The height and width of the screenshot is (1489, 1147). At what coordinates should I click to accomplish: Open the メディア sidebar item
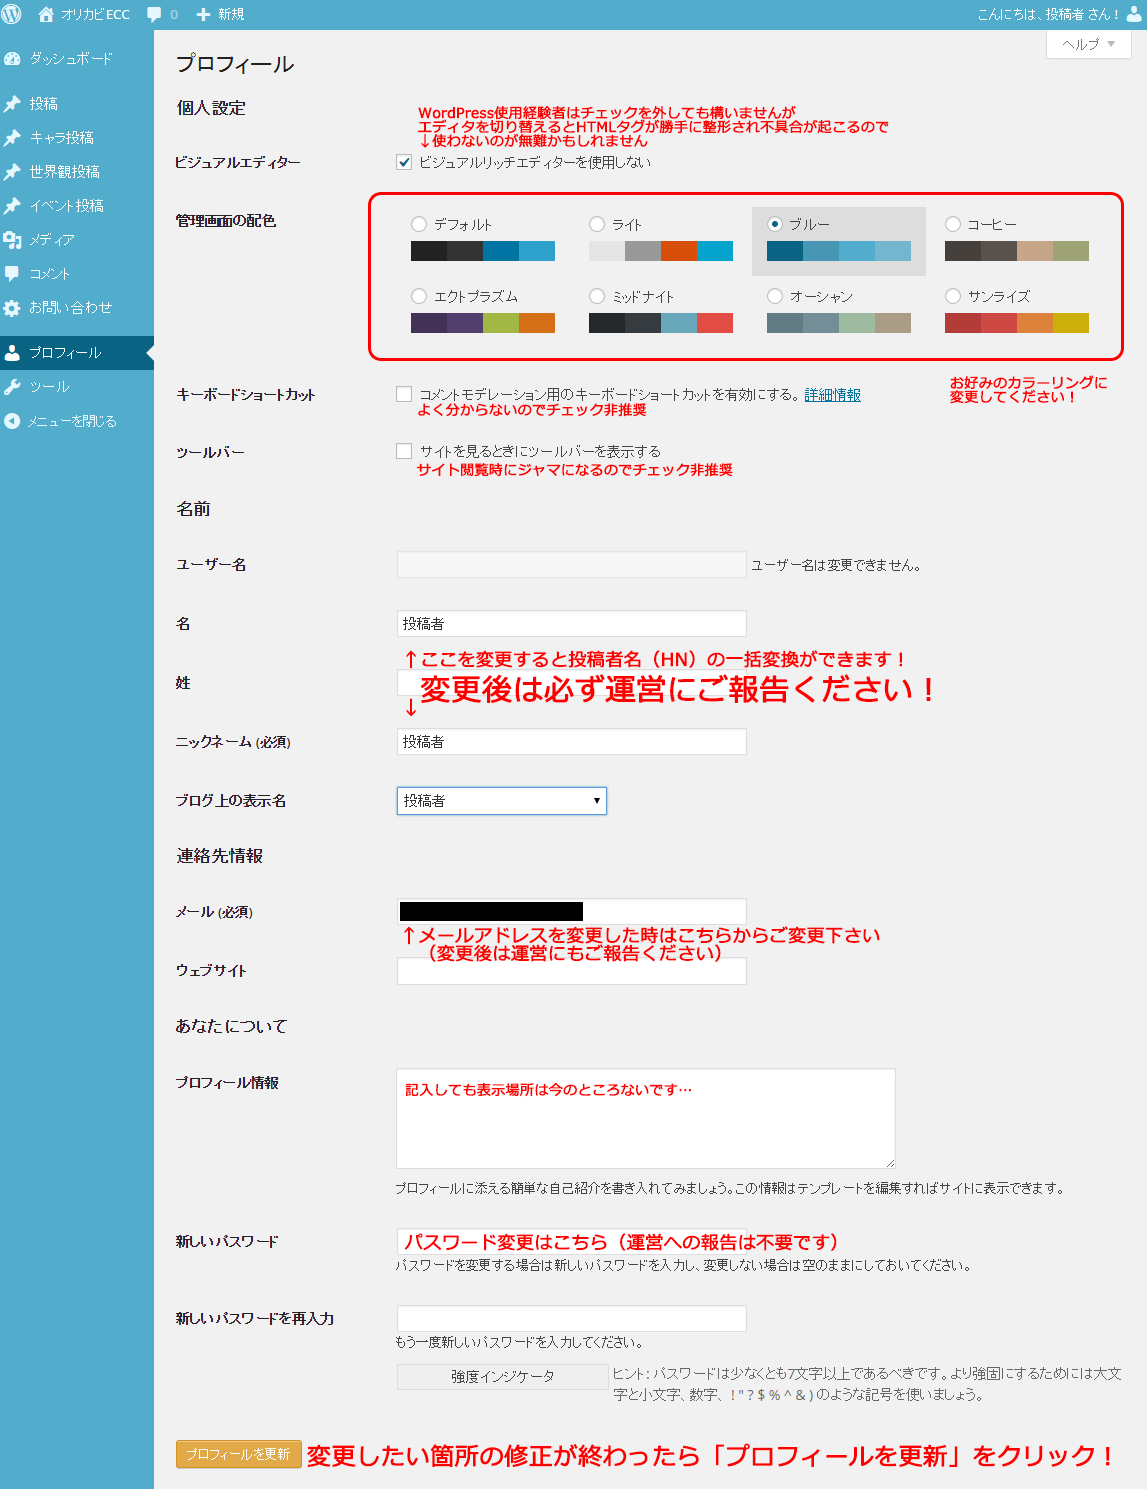click(51, 240)
